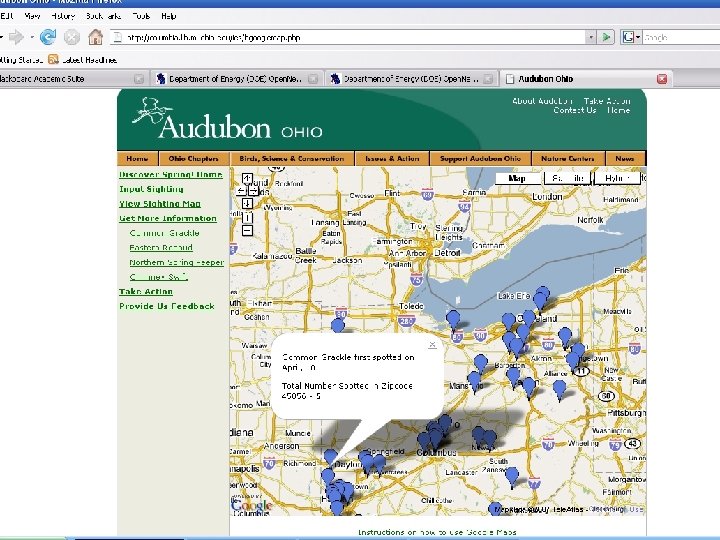Open the back/forward history dropdown arrow
The image size is (720, 540).
pos(32,37)
